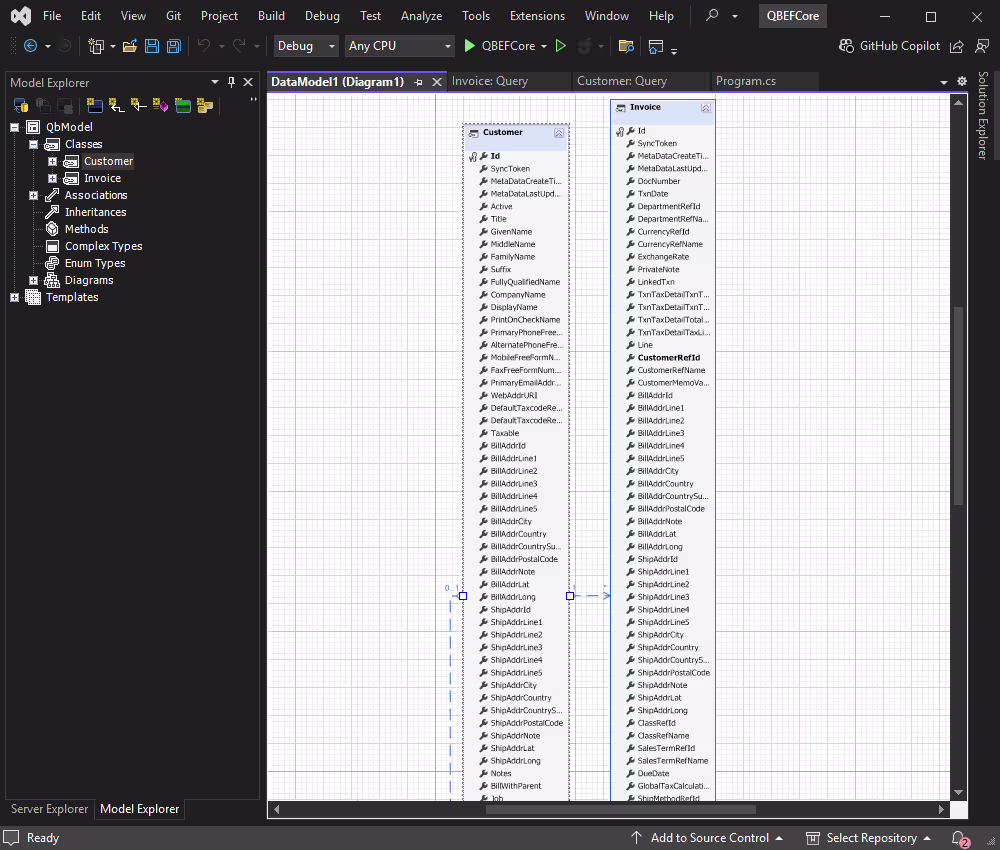1000x850 pixels.
Task: Open the document tab overflow dropdown arrow
Action: [944, 82]
